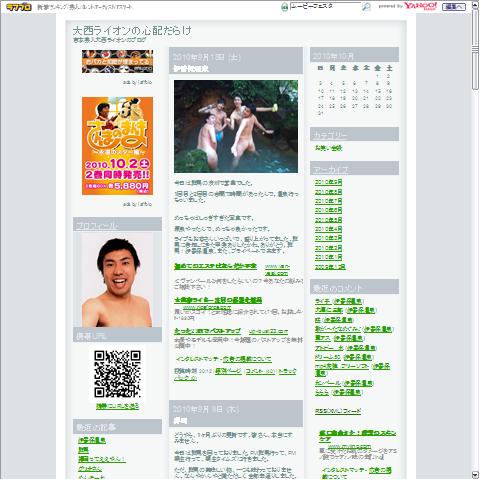This screenshot has height=480, width=480.
Task: Open the ふふふ recent comment link
Action: tap(322, 392)
